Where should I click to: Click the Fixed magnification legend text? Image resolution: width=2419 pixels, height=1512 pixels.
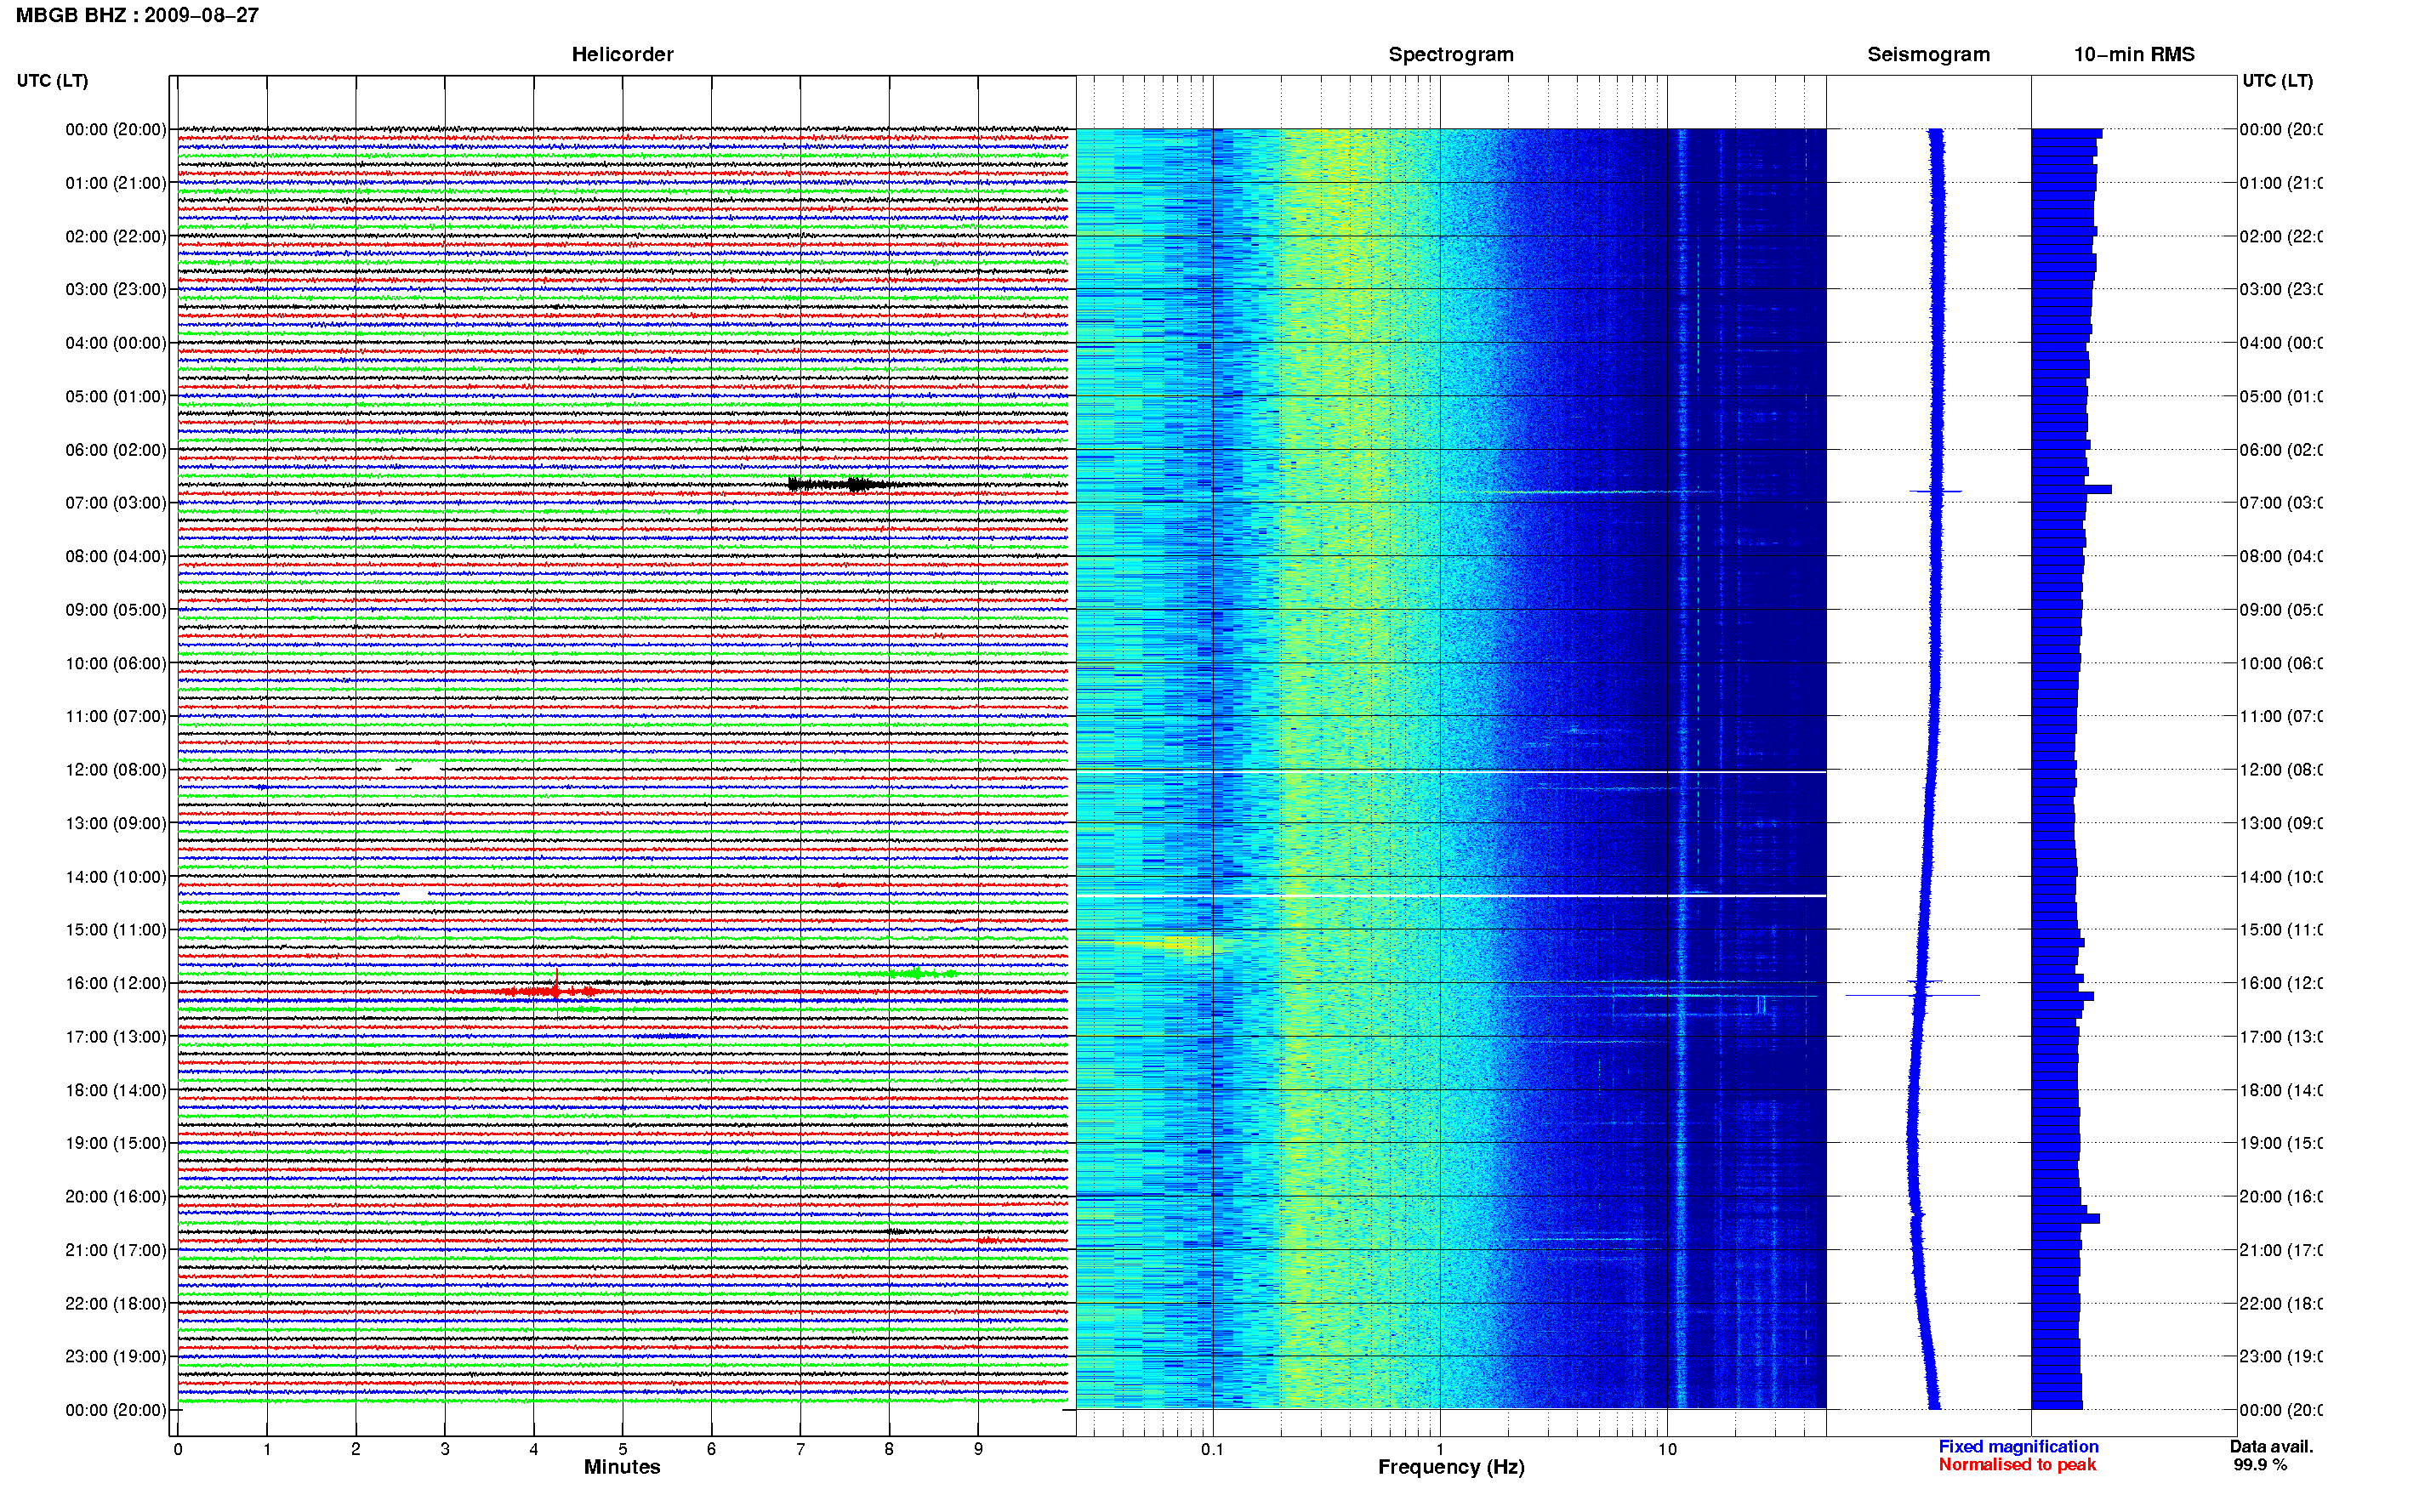(2018, 1447)
